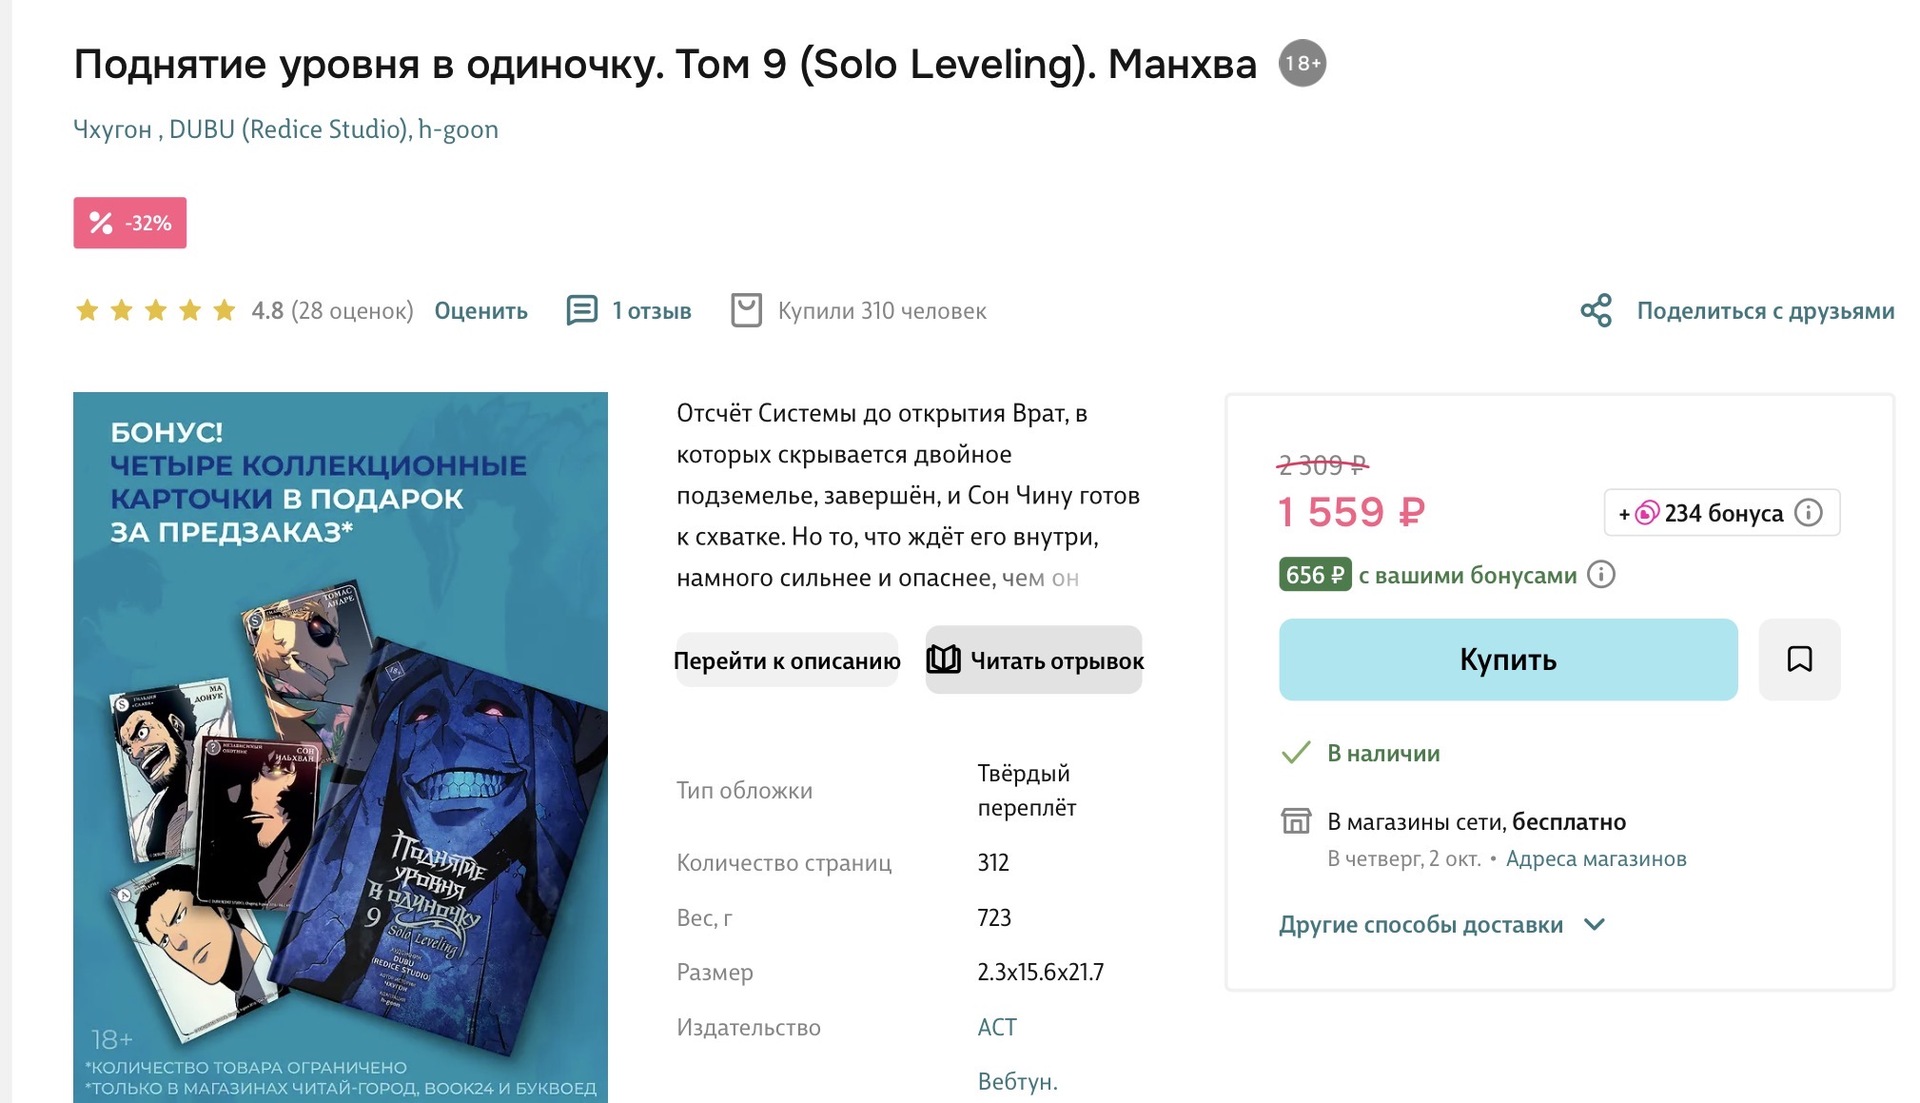Open Перейти к описанию
The height and width of the screenshot is (1103, 1920).
point(787,660)
